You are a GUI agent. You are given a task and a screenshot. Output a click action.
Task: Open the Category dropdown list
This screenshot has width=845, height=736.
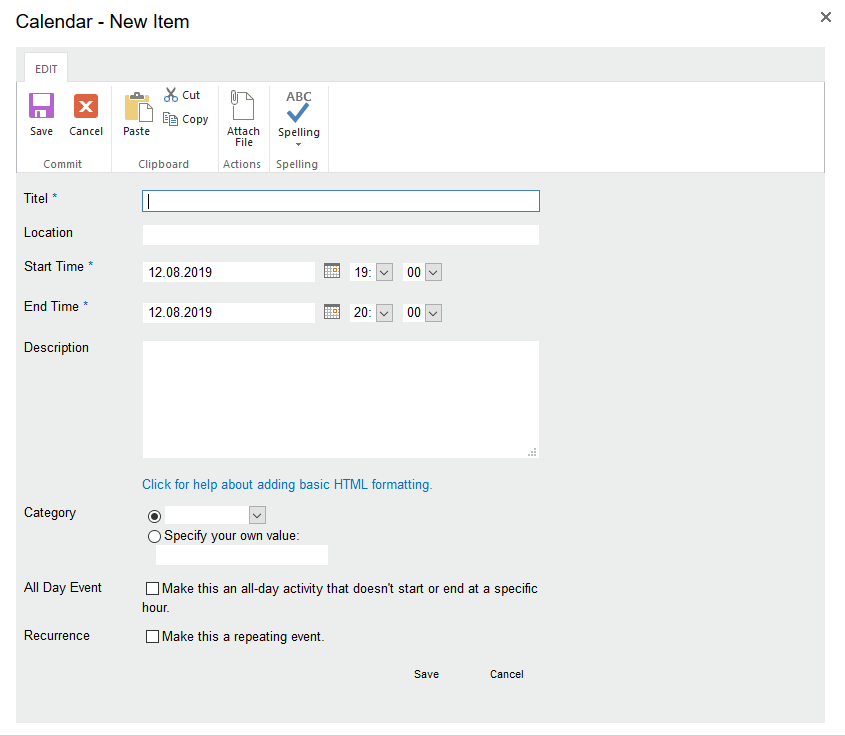256,515
